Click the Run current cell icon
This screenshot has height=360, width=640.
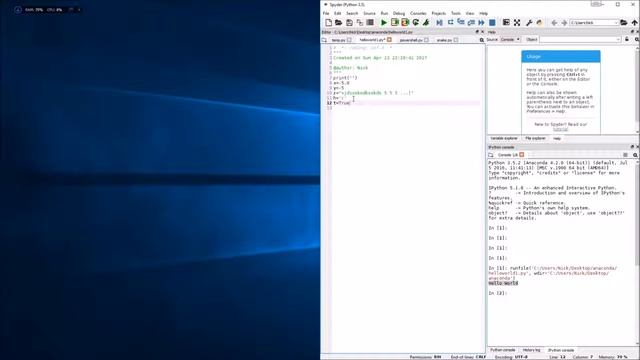point(395,23)
